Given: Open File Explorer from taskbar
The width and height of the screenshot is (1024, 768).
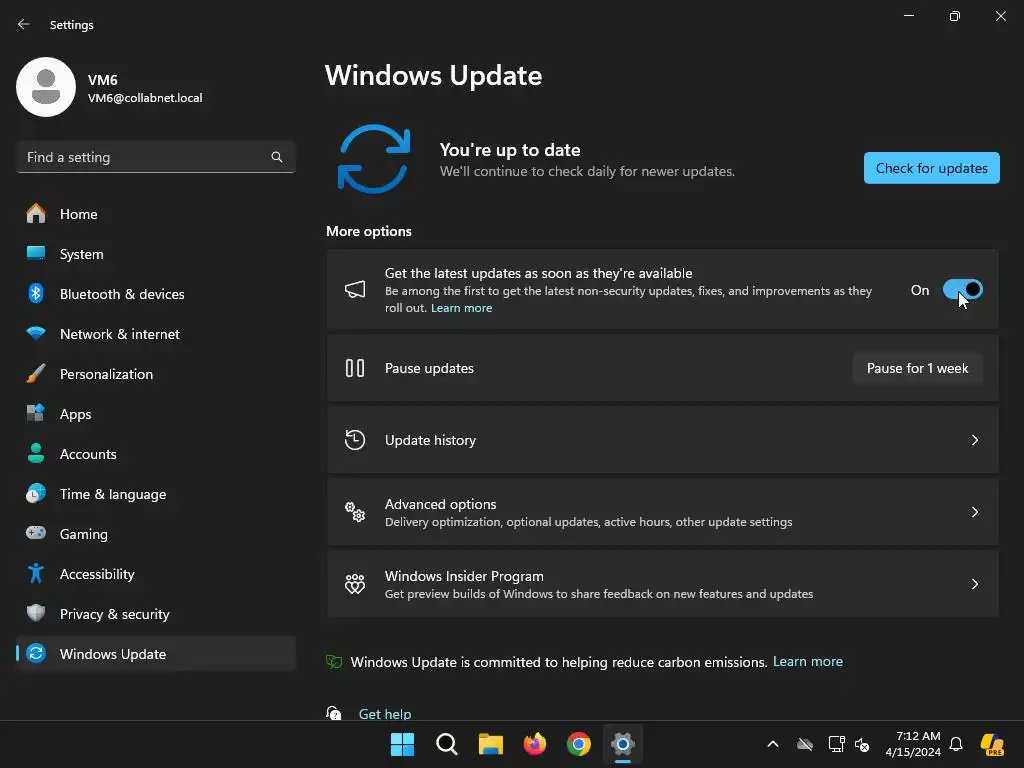Looking at the screenshot, I should [x=490, y=744].
